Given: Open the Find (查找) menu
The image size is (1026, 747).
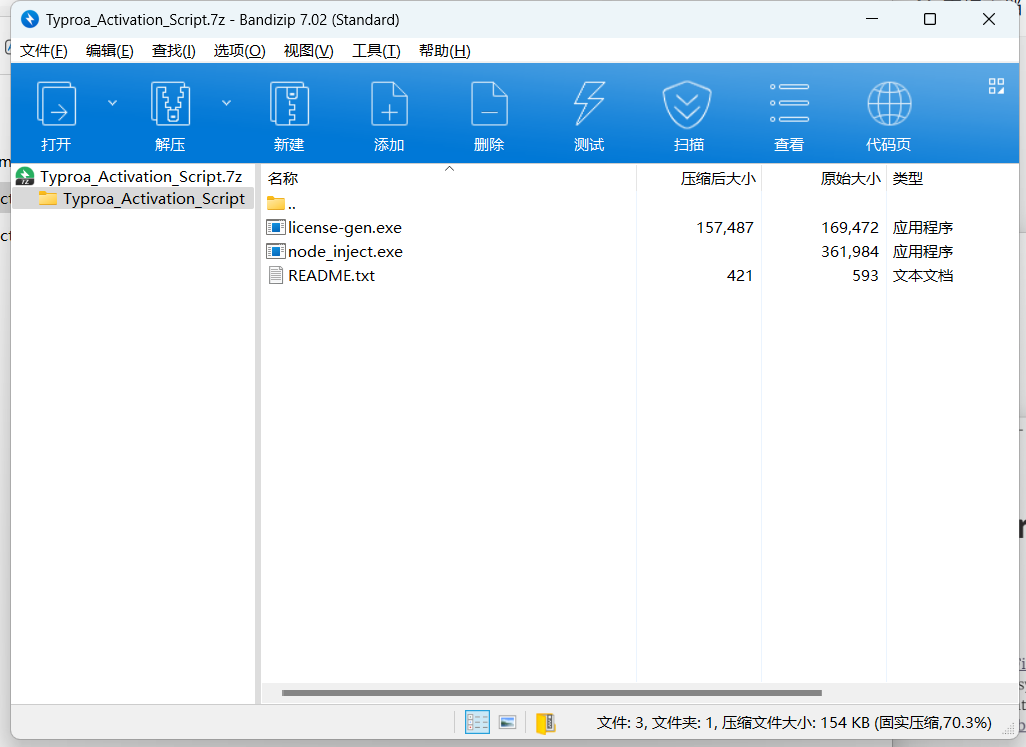Looking at the screenshot, I should [173, 51].
